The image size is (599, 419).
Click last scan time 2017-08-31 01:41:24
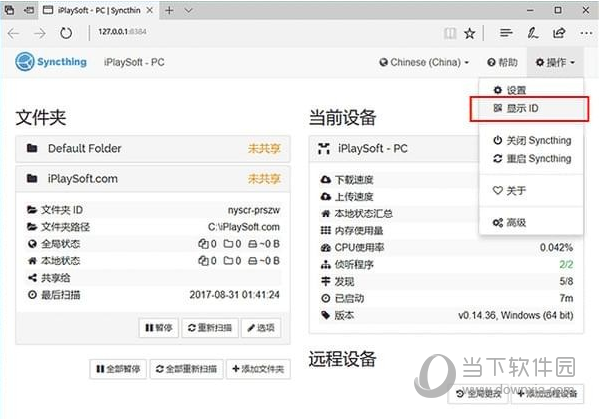(x=235, y=295)
